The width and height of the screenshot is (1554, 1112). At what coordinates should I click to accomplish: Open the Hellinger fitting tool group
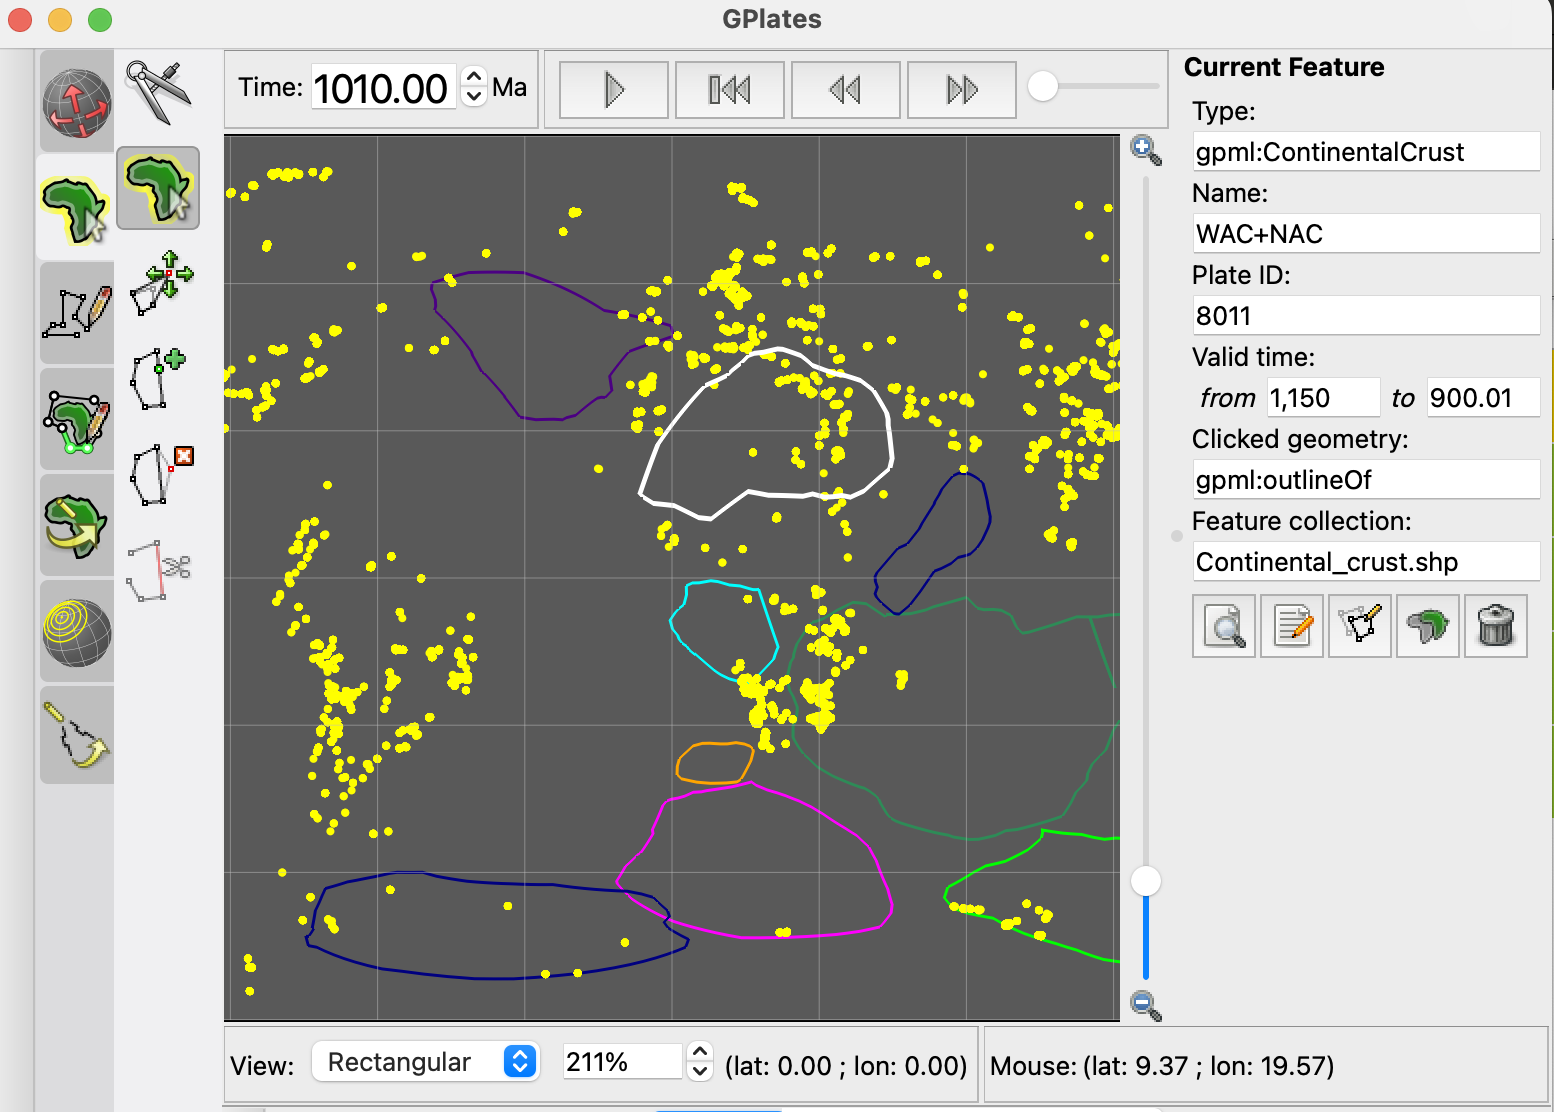(x=76, y=737)
